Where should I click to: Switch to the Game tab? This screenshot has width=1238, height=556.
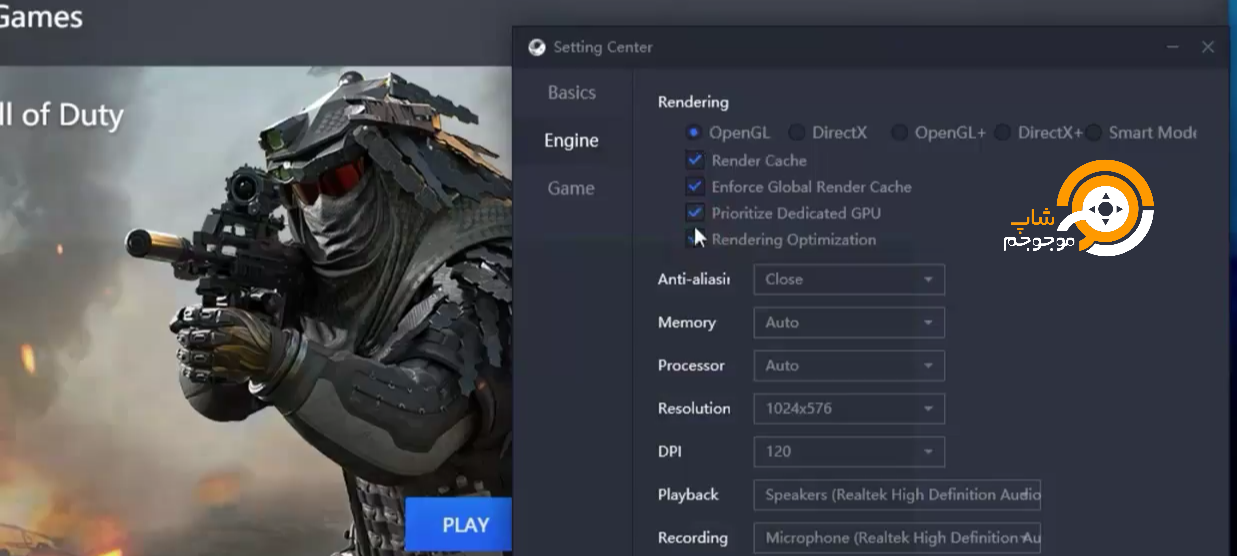tap(572, 188)
